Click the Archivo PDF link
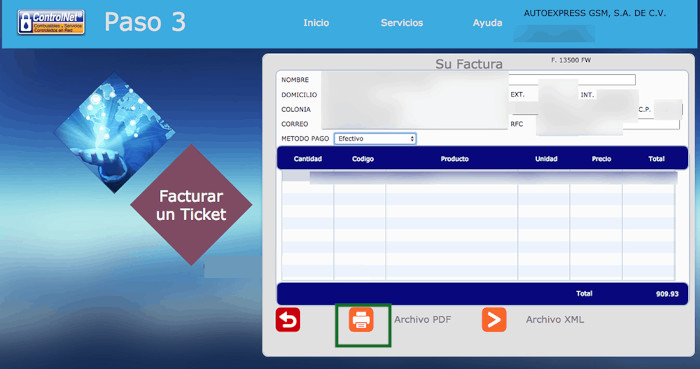This screenshot has height=369, width=700. [422, 319]
